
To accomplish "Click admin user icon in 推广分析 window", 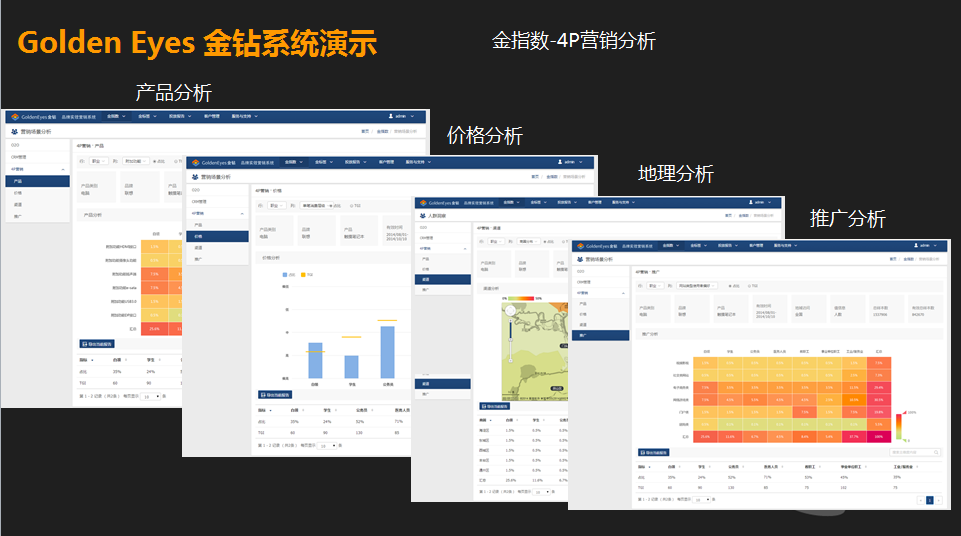I will coord(916,246).
